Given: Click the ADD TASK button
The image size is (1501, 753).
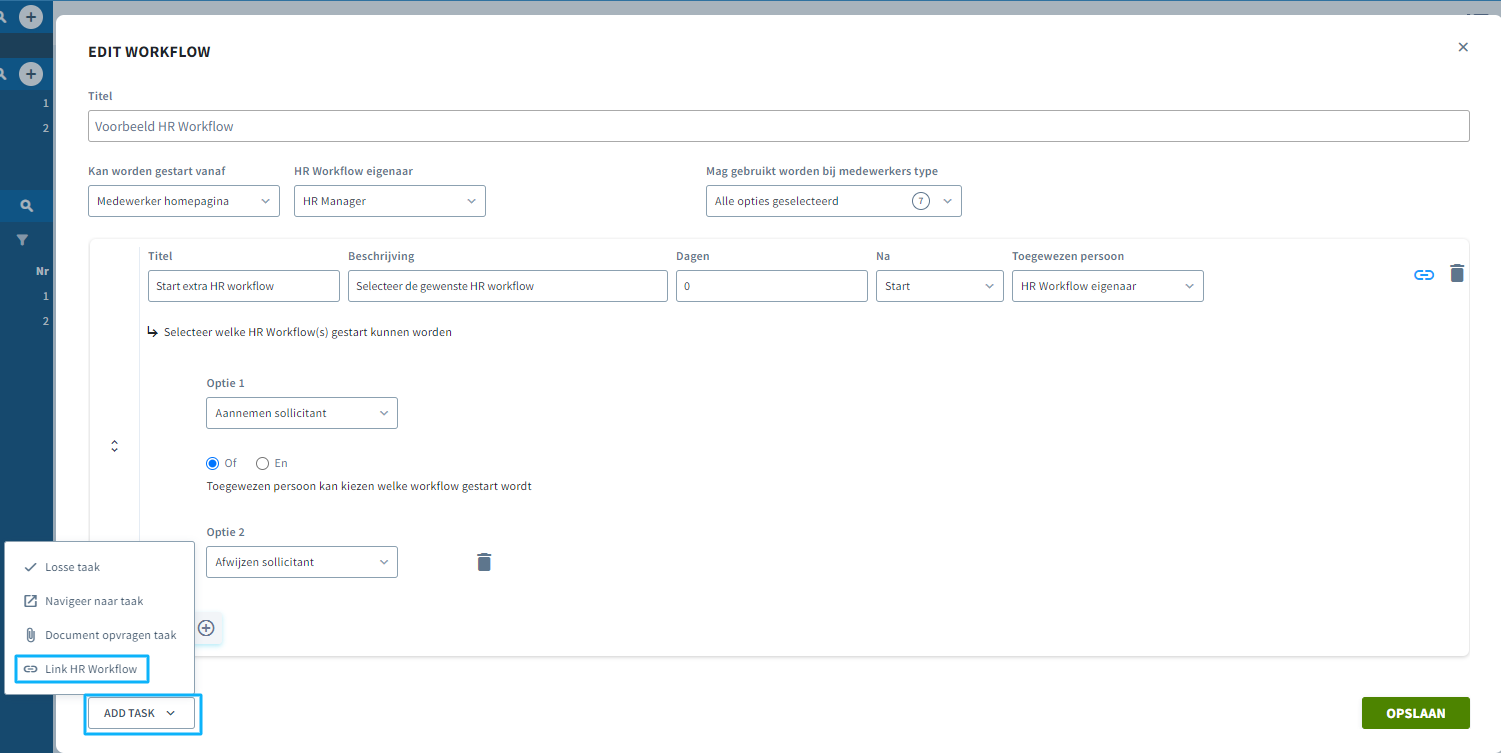Looking at the screenshot, I should [140, 713].
